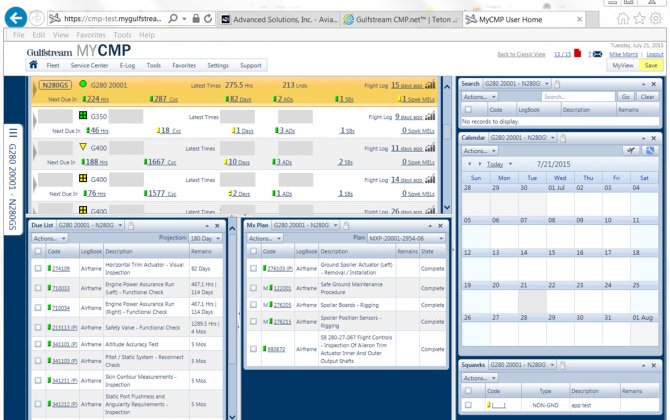Check the NON-GND squawk row checkbox
The height and width of the screenshot is (420, 670).
(468, 405)
